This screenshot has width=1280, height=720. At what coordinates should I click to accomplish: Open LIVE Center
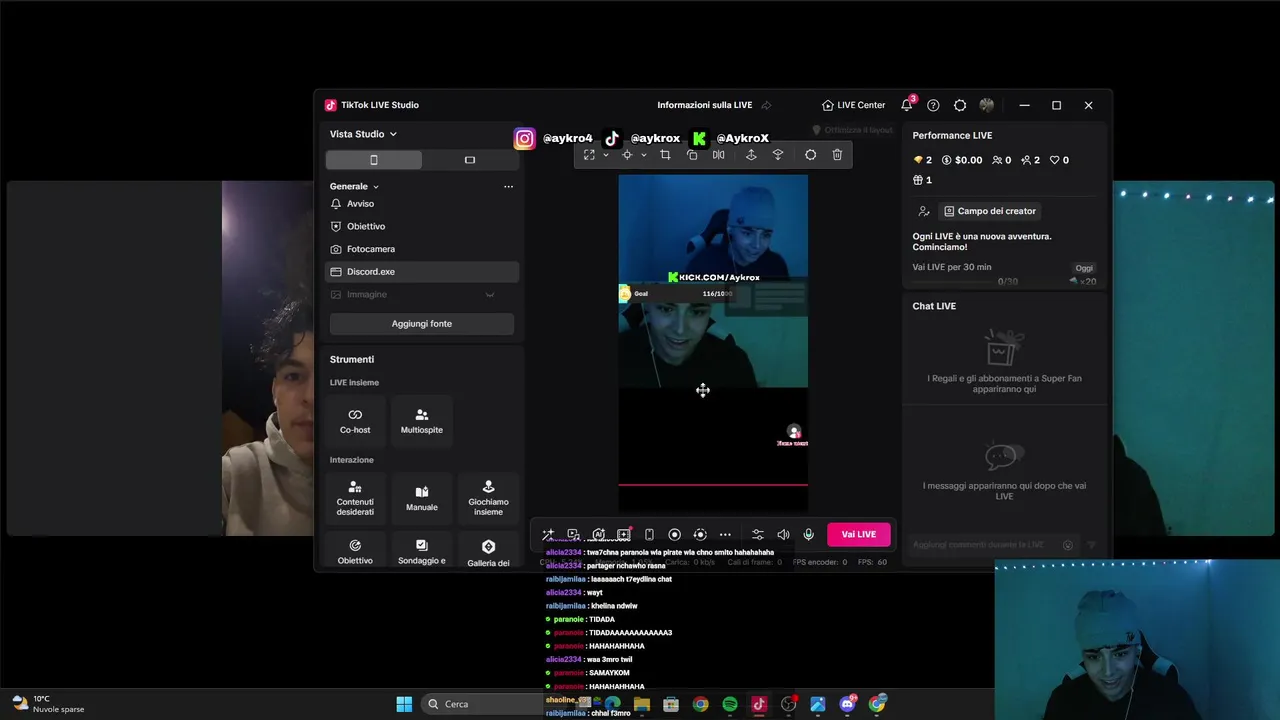click(x=853, y=105)
